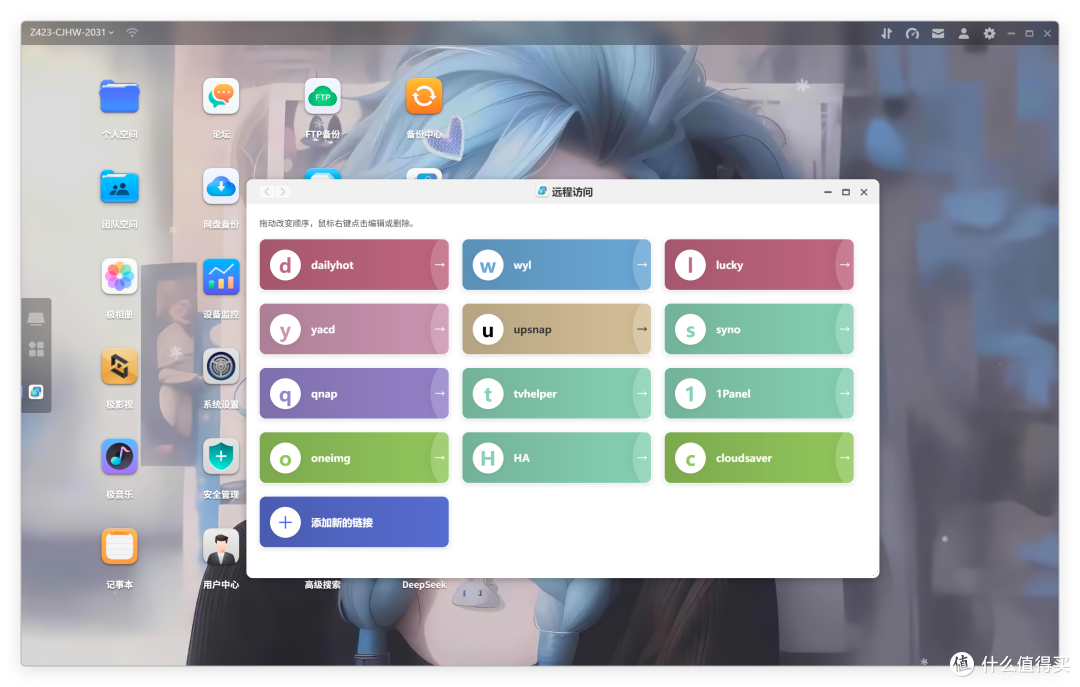Open the mail envelope icon in top bar
1080x687 pixels.
938,33
